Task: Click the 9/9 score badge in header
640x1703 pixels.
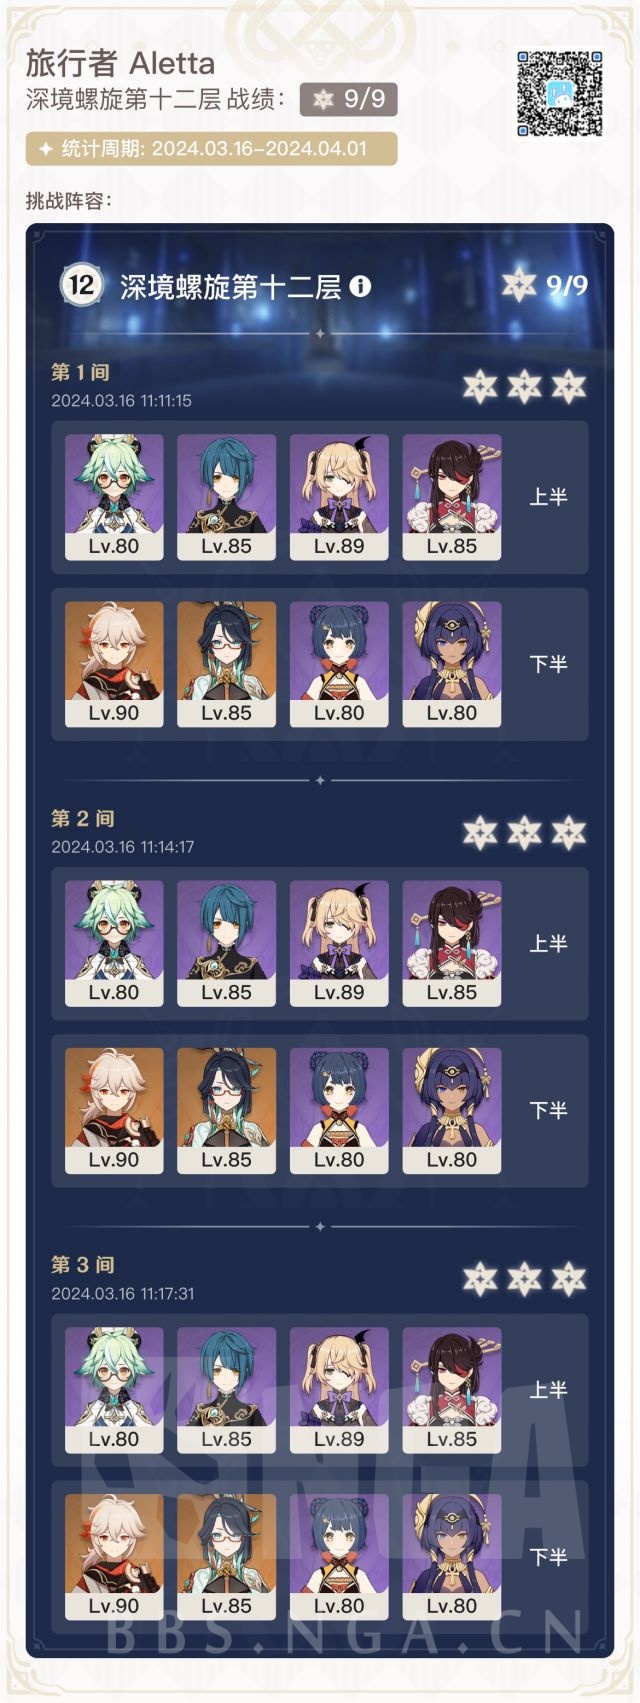Action: [x=349, y=99]
